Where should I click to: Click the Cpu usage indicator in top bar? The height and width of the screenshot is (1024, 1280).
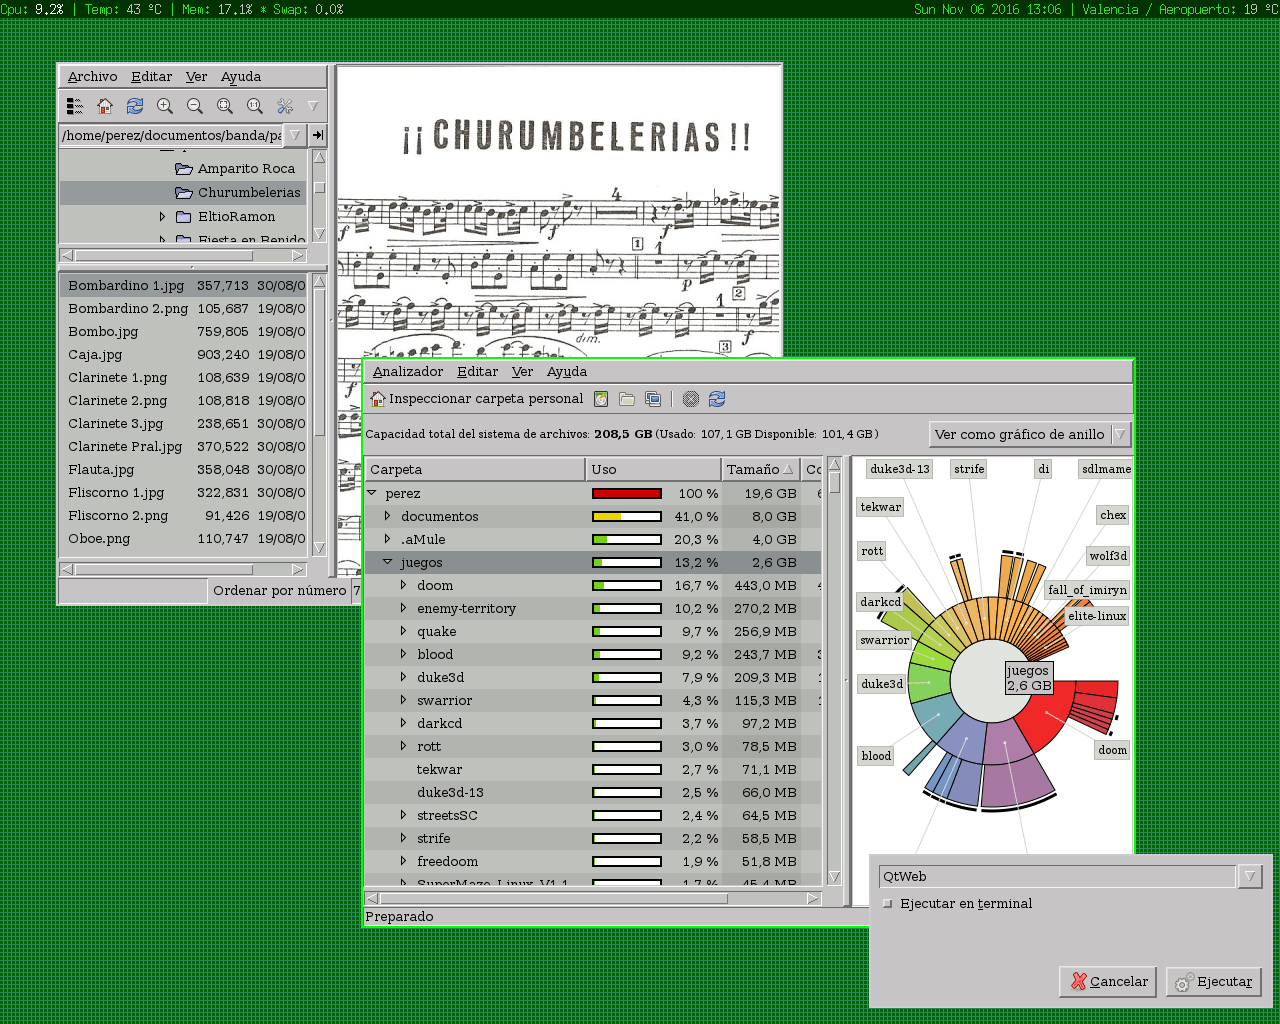point(32,9)
